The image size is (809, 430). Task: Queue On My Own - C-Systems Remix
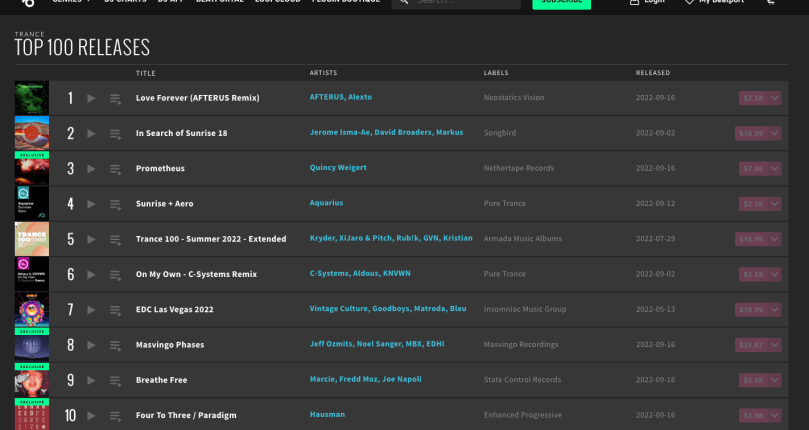point(115,275)
